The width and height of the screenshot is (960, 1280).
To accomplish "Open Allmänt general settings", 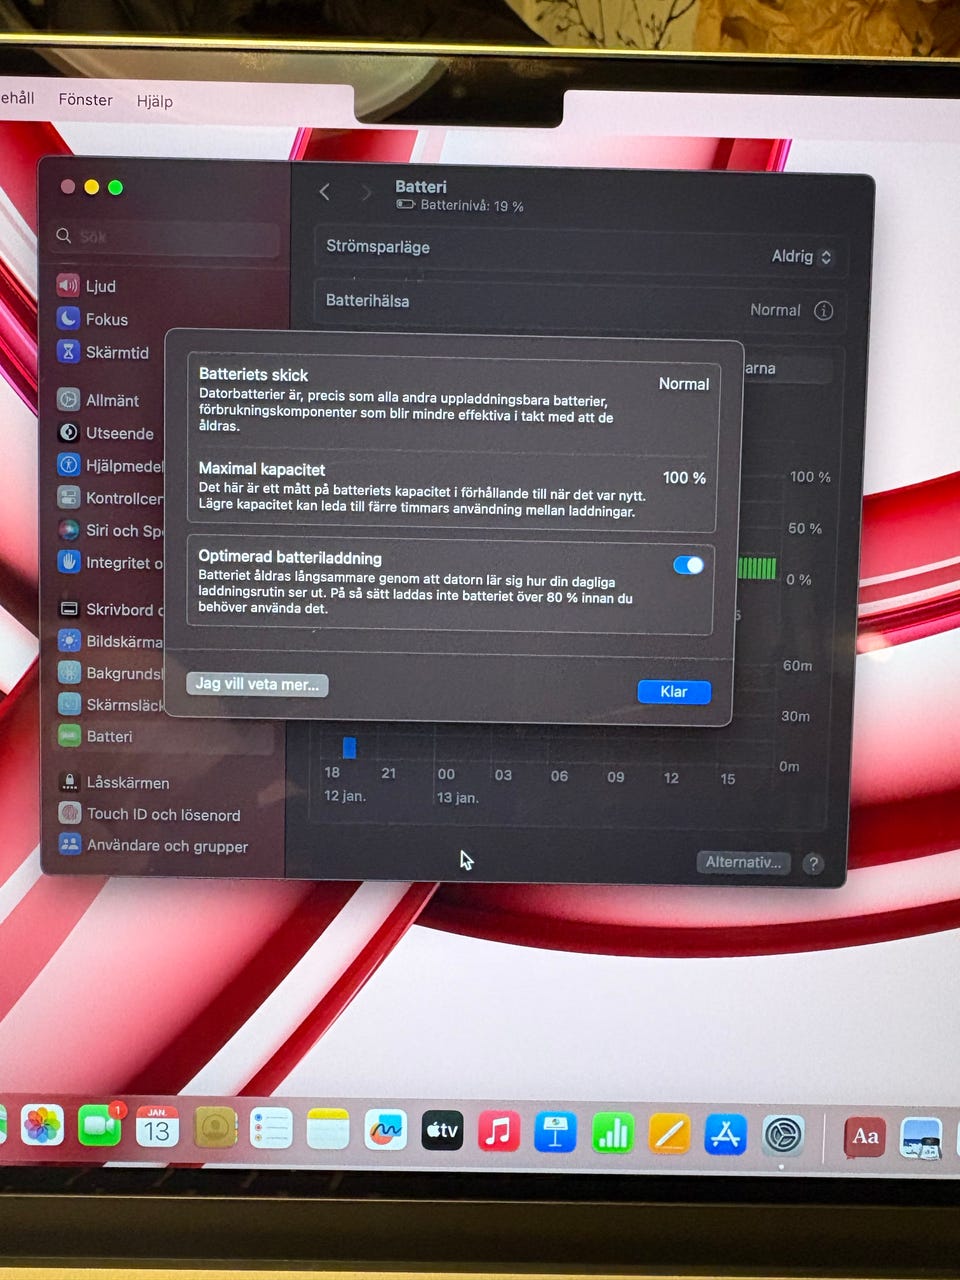I will point(111,400).
